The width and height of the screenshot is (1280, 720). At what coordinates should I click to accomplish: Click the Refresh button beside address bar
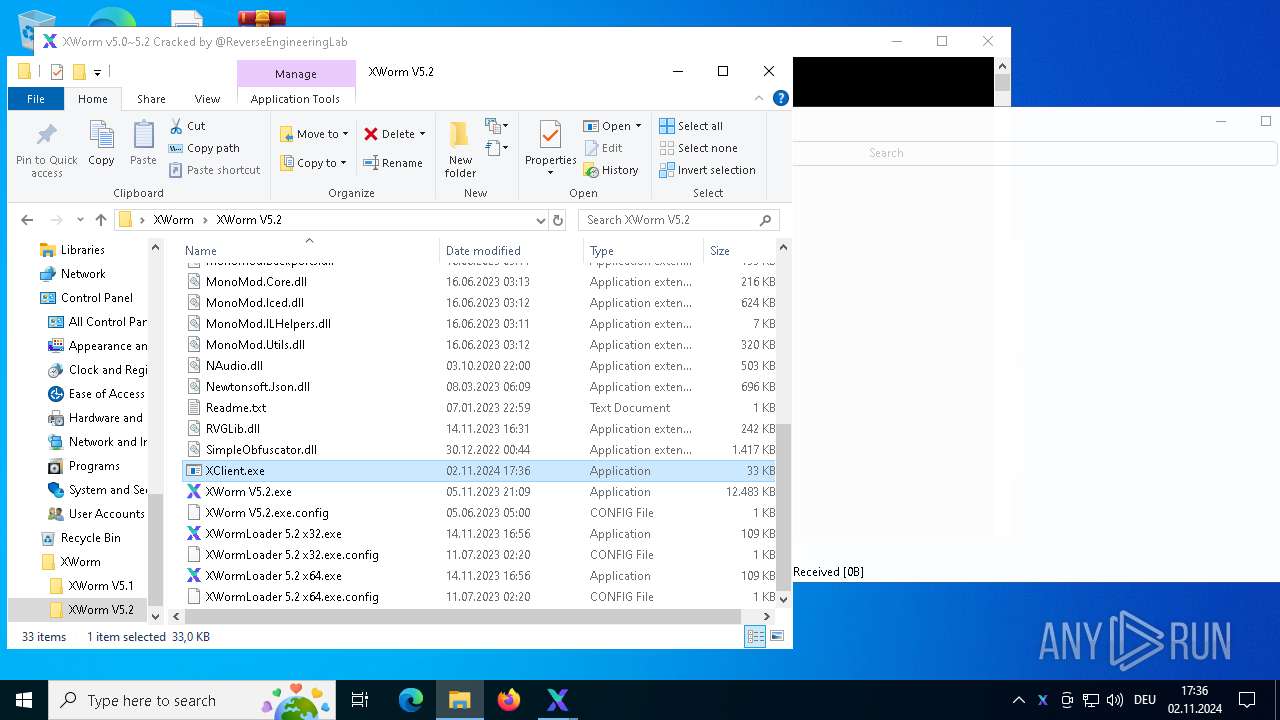(x=558, y=220)
